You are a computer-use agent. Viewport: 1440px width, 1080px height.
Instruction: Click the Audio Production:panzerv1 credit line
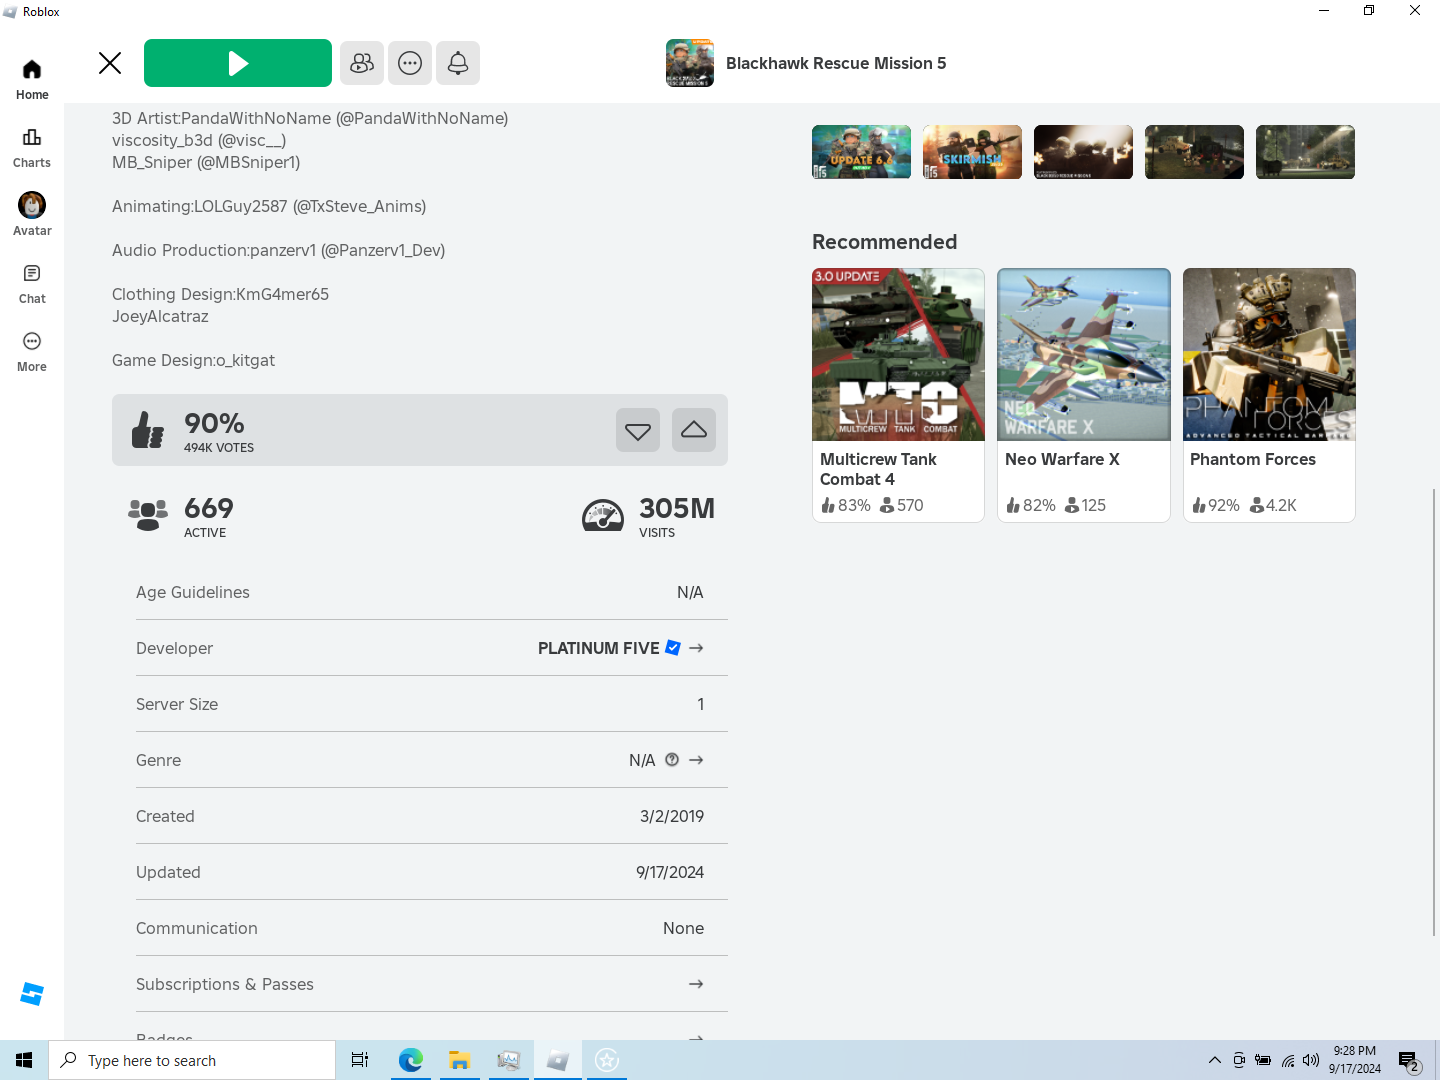coord(278,250)
